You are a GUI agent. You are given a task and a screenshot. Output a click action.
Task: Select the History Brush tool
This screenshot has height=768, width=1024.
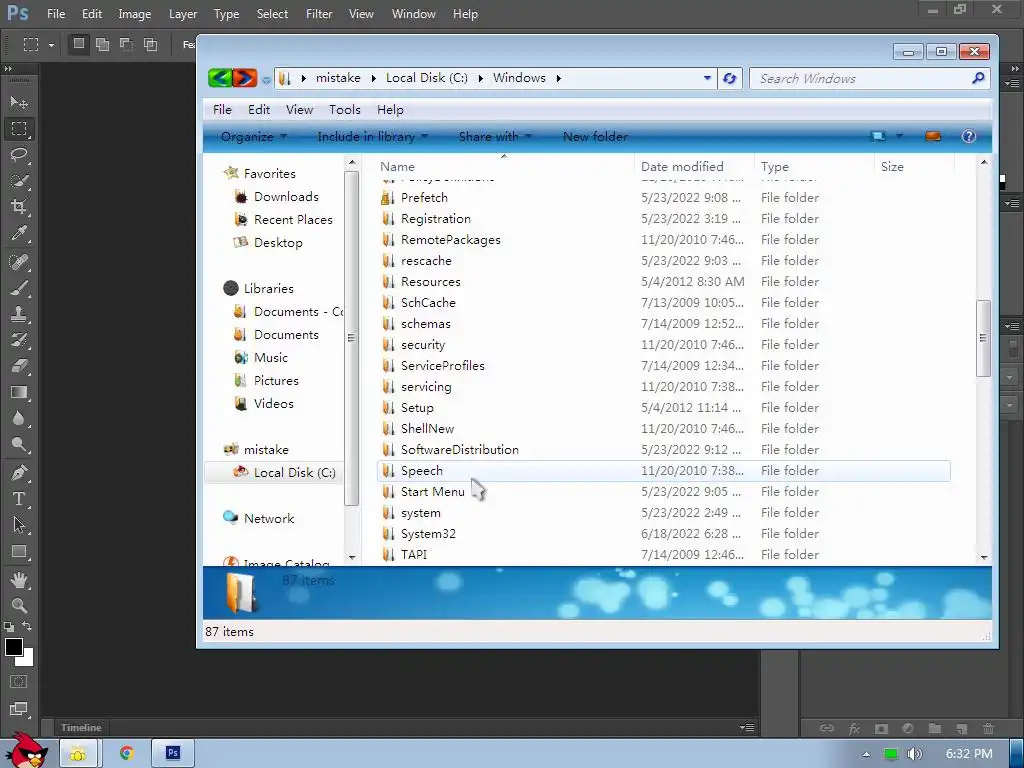[x=19, y=340]
